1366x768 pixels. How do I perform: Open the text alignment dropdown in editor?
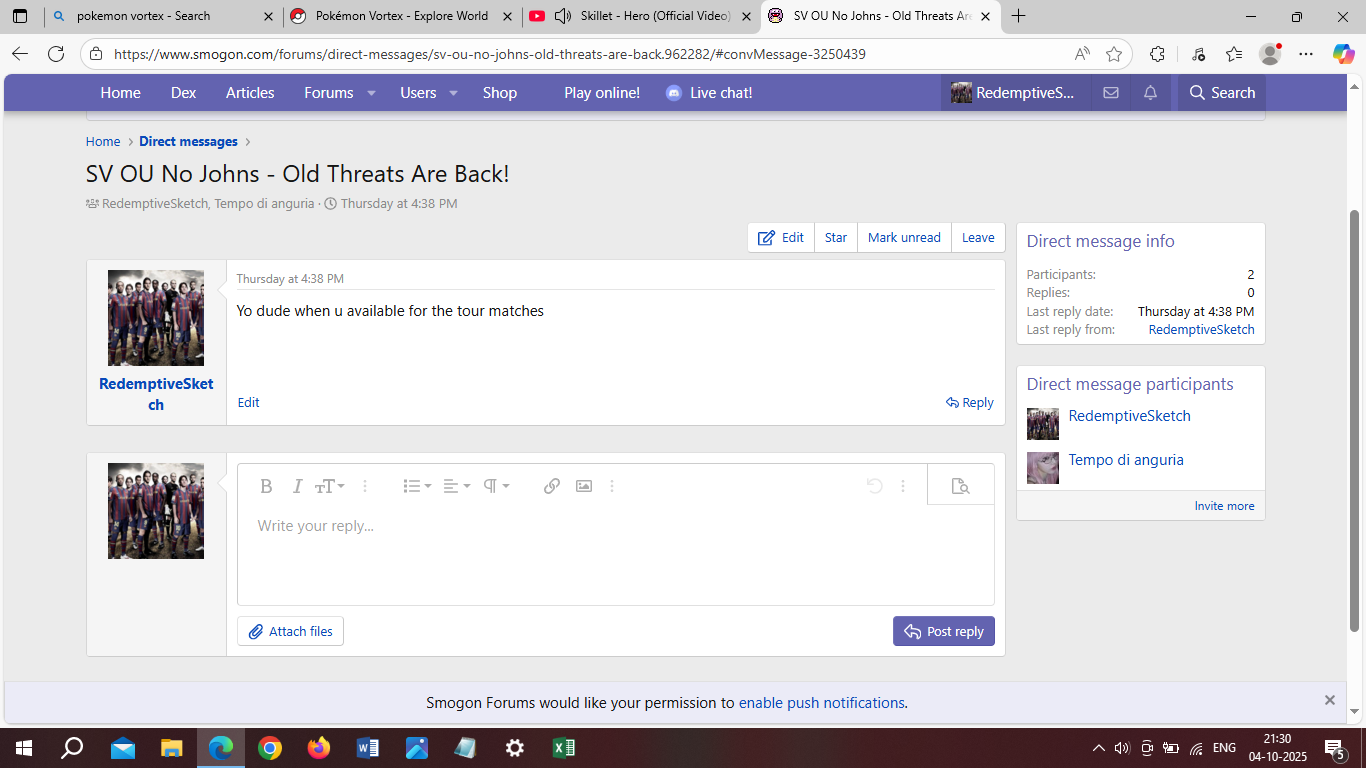(x=456, y=486)
